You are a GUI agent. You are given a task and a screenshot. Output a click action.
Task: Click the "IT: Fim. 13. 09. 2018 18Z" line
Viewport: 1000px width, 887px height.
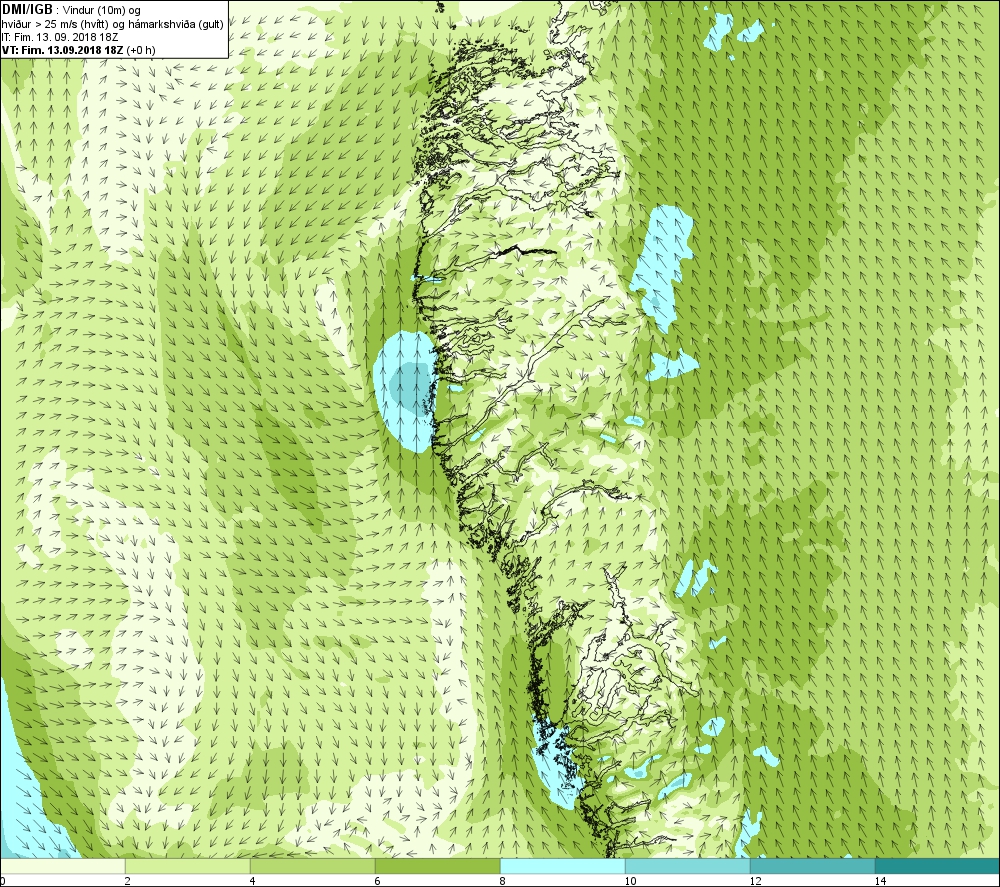click(x=59, y=37)
